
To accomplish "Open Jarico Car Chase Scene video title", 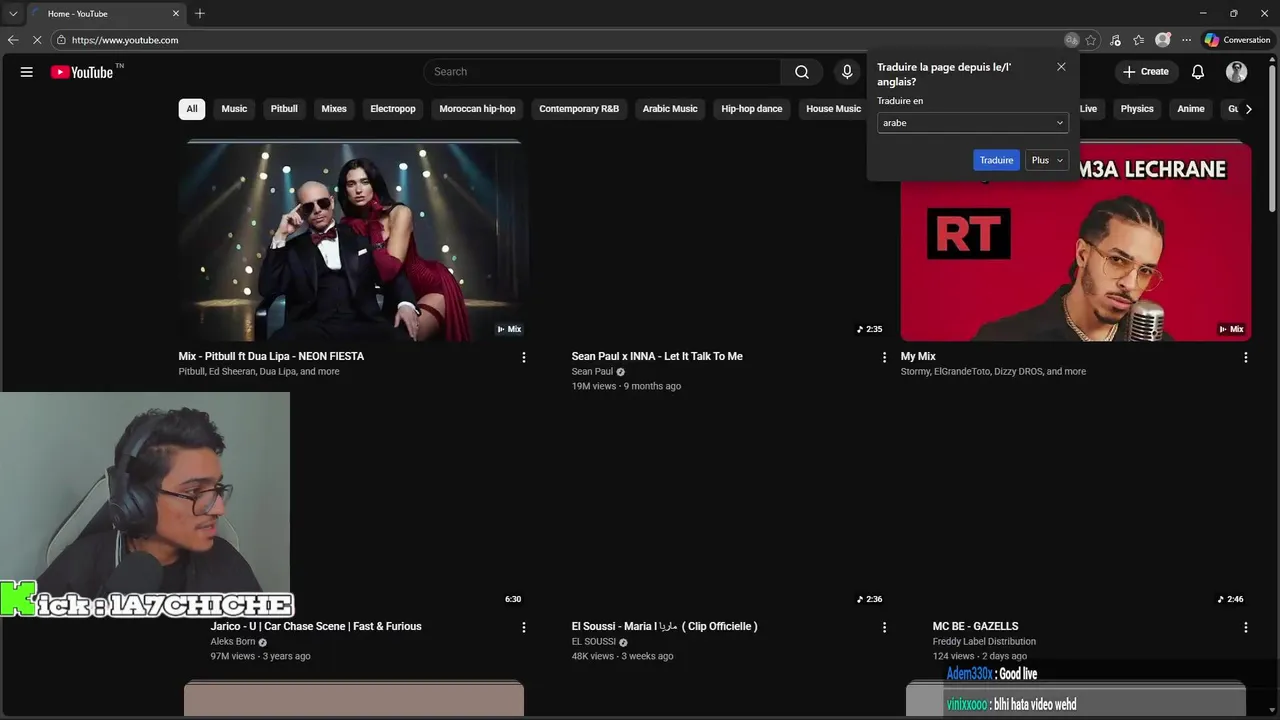I will click(316, 626).
